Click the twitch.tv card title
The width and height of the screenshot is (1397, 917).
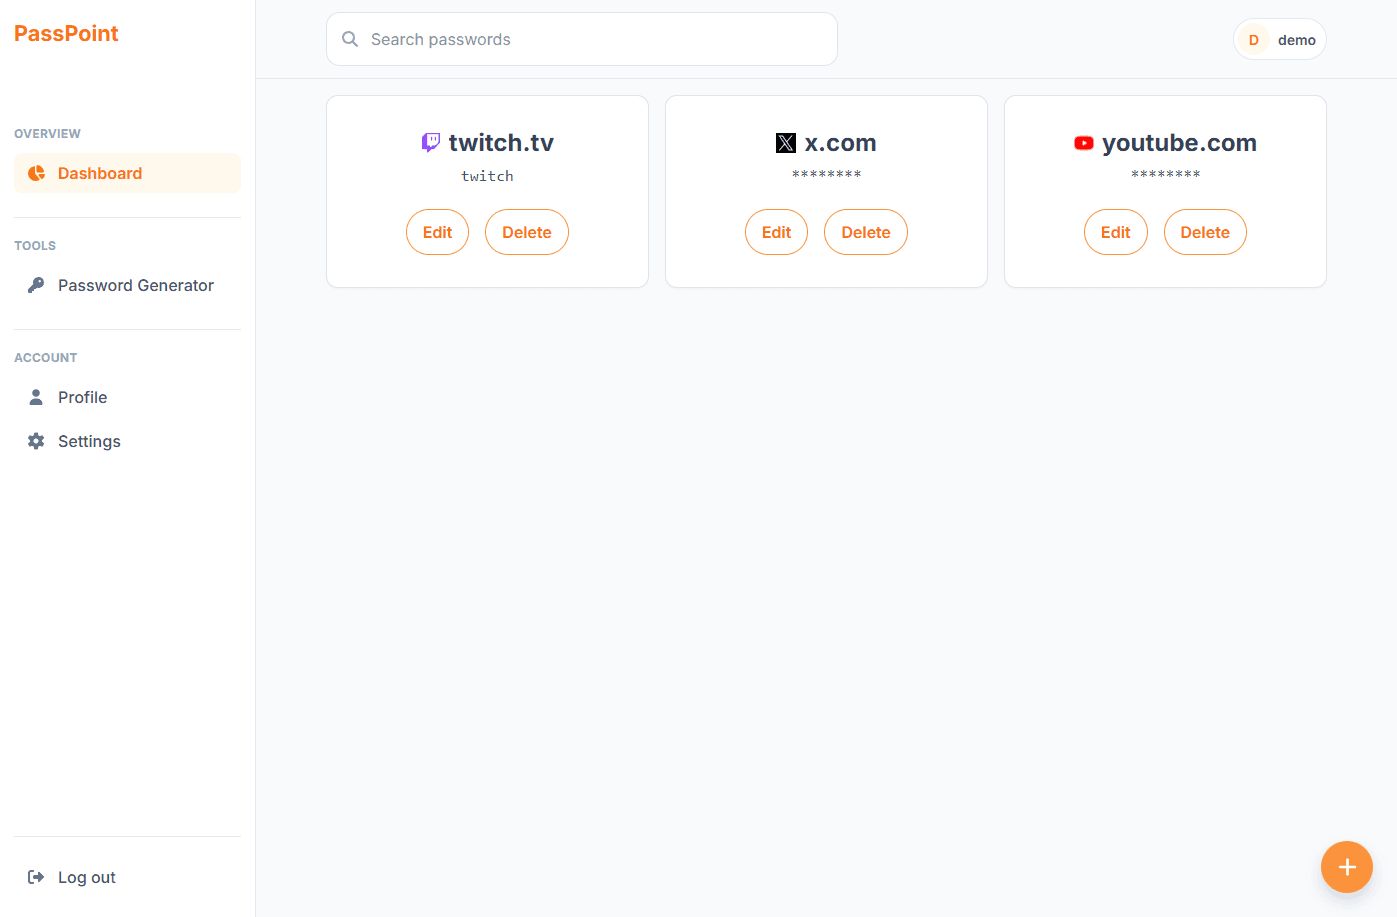coord(501,143)
